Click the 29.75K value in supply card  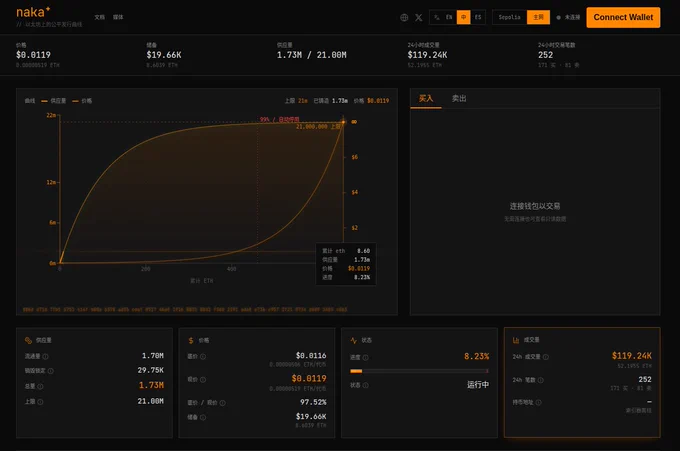150,370
